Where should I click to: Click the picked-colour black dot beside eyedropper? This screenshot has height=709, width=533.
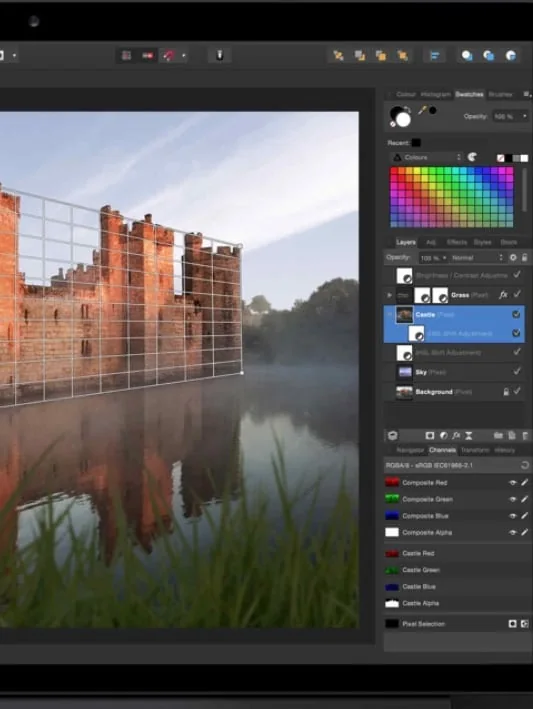tap(433, 110)
